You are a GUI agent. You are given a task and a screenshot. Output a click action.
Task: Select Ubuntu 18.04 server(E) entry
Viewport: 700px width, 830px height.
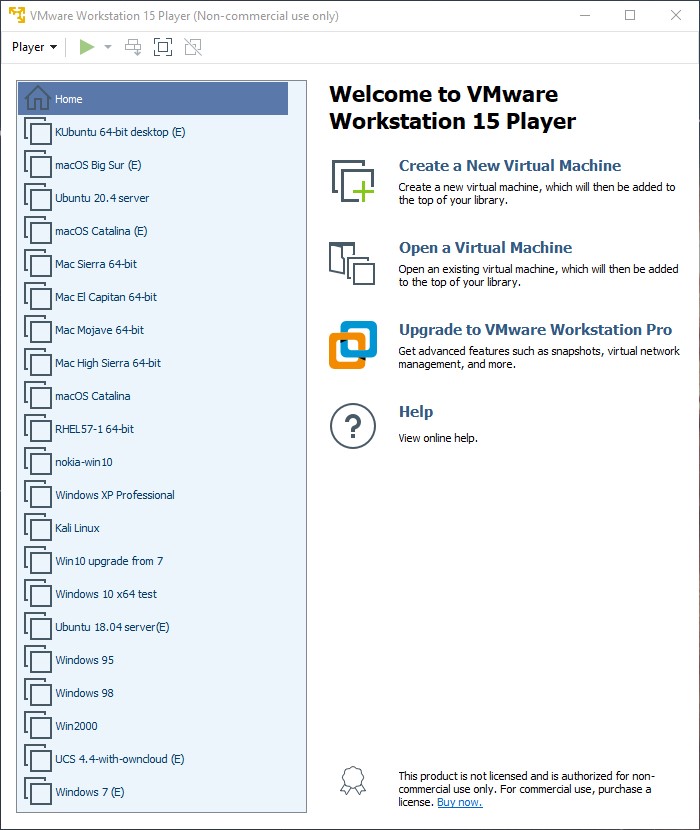coord(153,627)
